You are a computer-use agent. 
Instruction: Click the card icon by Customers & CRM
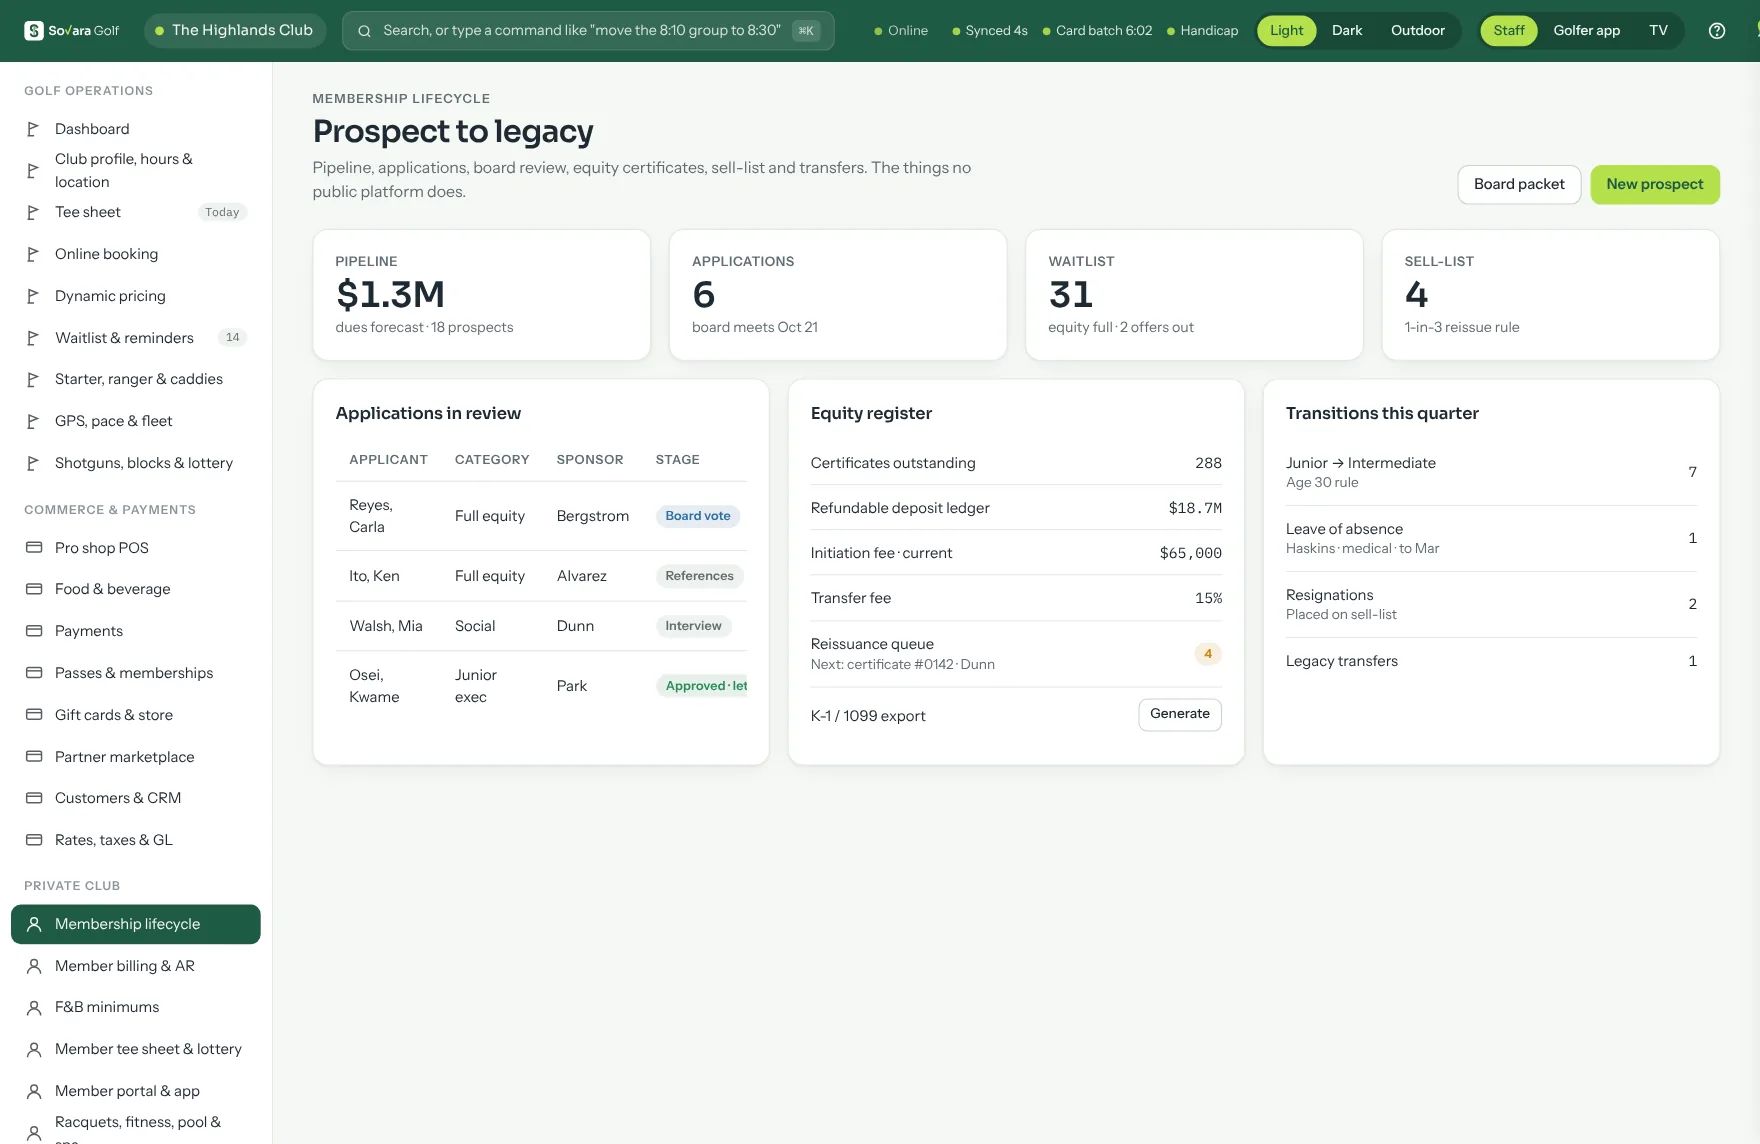34,798
